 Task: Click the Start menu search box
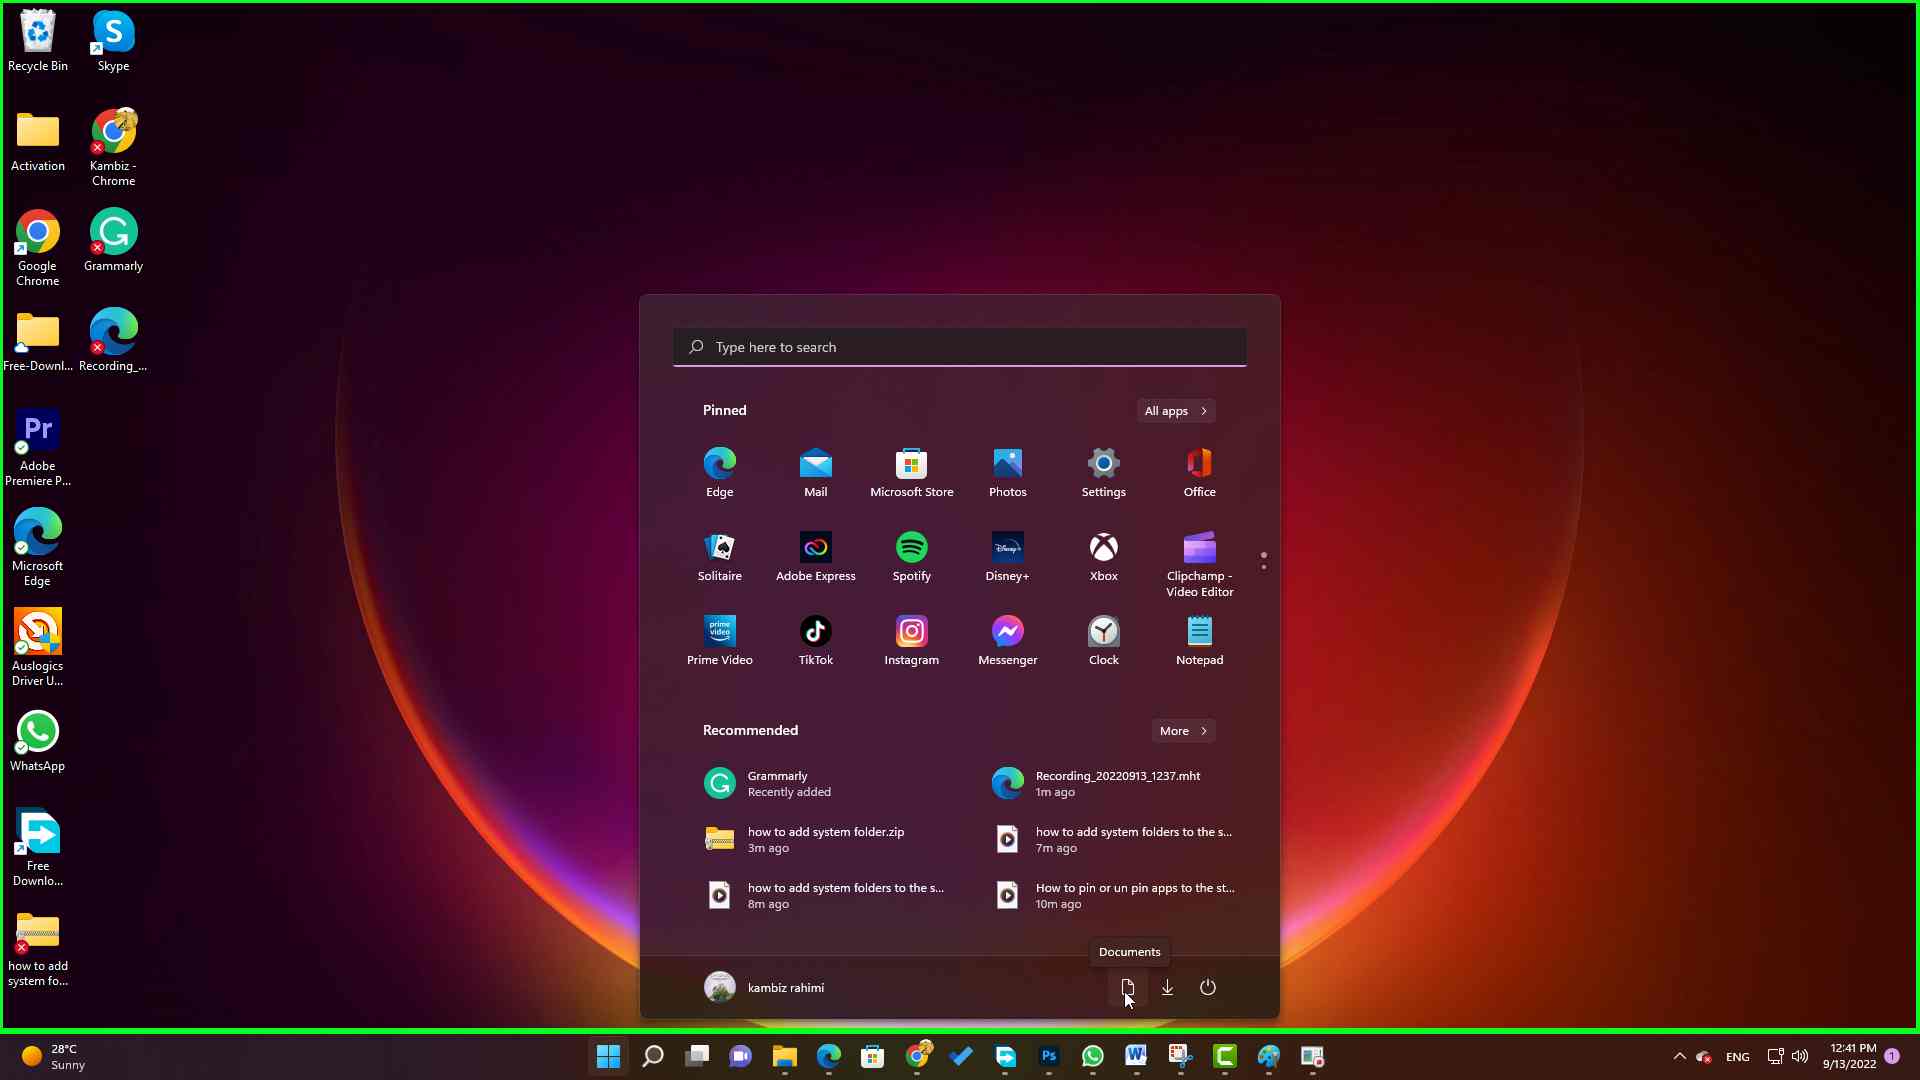coord(960,347)
